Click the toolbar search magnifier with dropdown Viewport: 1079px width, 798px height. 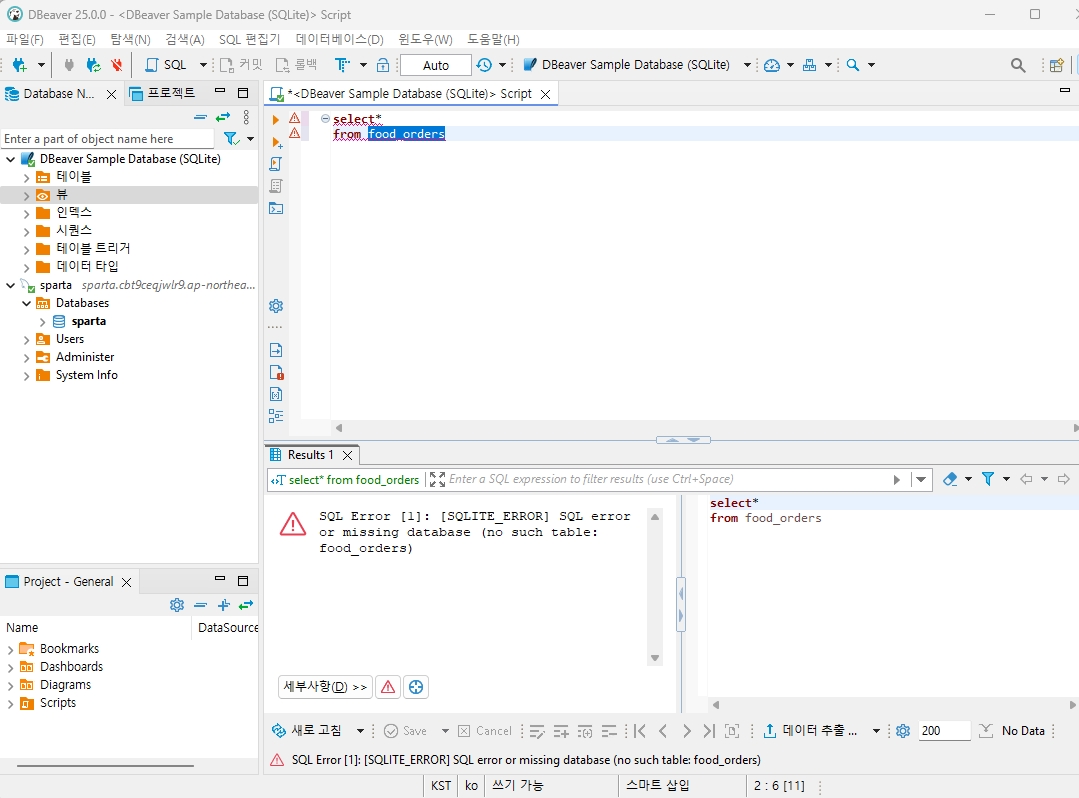click(x=853, y=65)
